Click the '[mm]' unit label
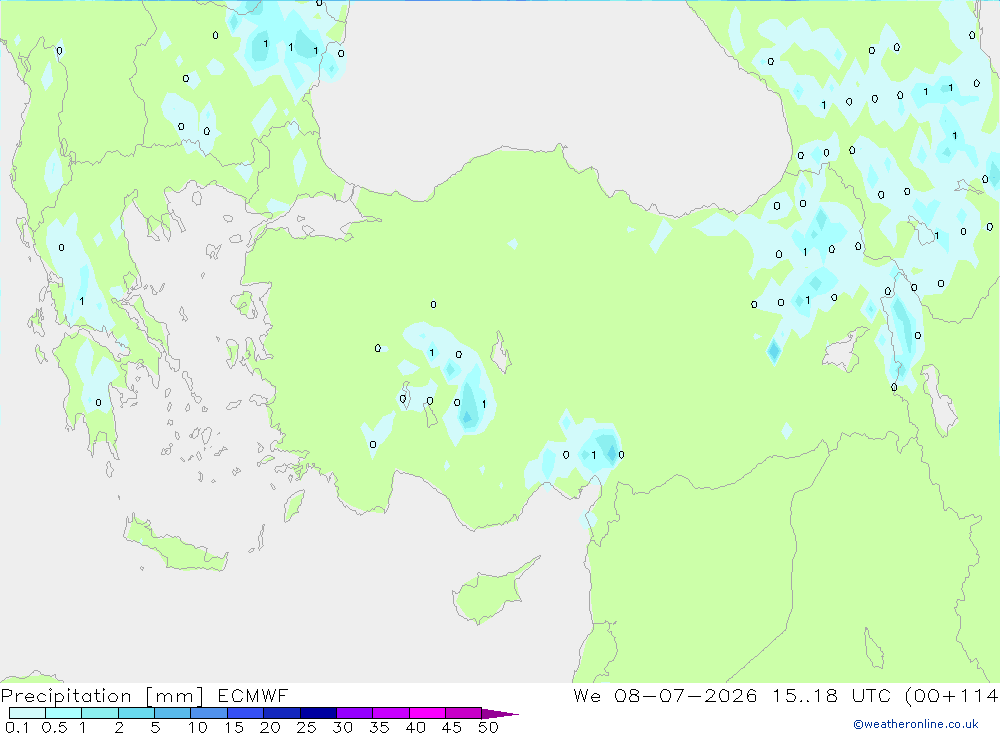1000x733 pixels. pos(175,696)
